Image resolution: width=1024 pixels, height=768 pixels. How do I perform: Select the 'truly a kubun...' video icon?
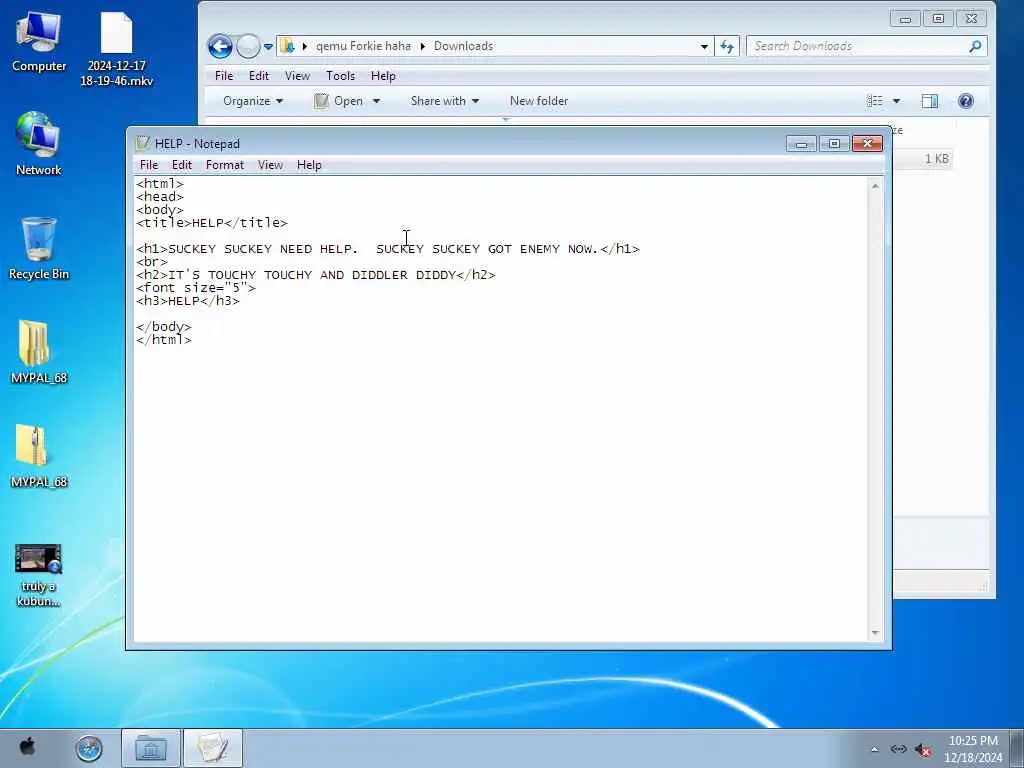click(x=39, y=575)
